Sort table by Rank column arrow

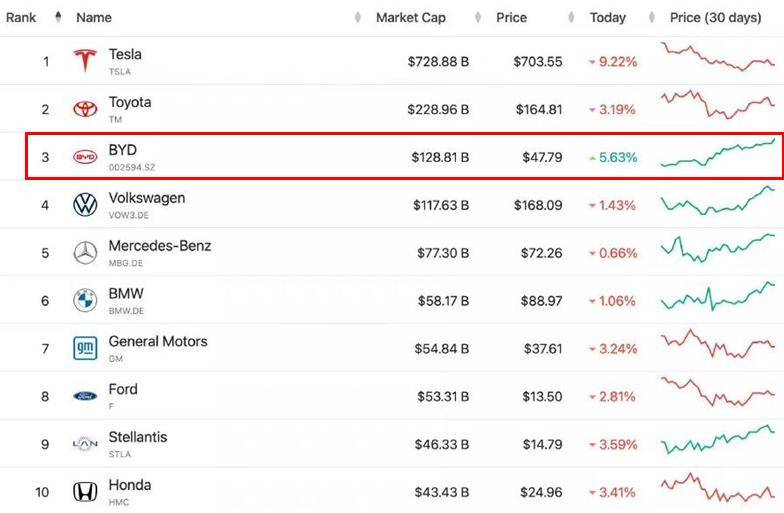point(57,17)
